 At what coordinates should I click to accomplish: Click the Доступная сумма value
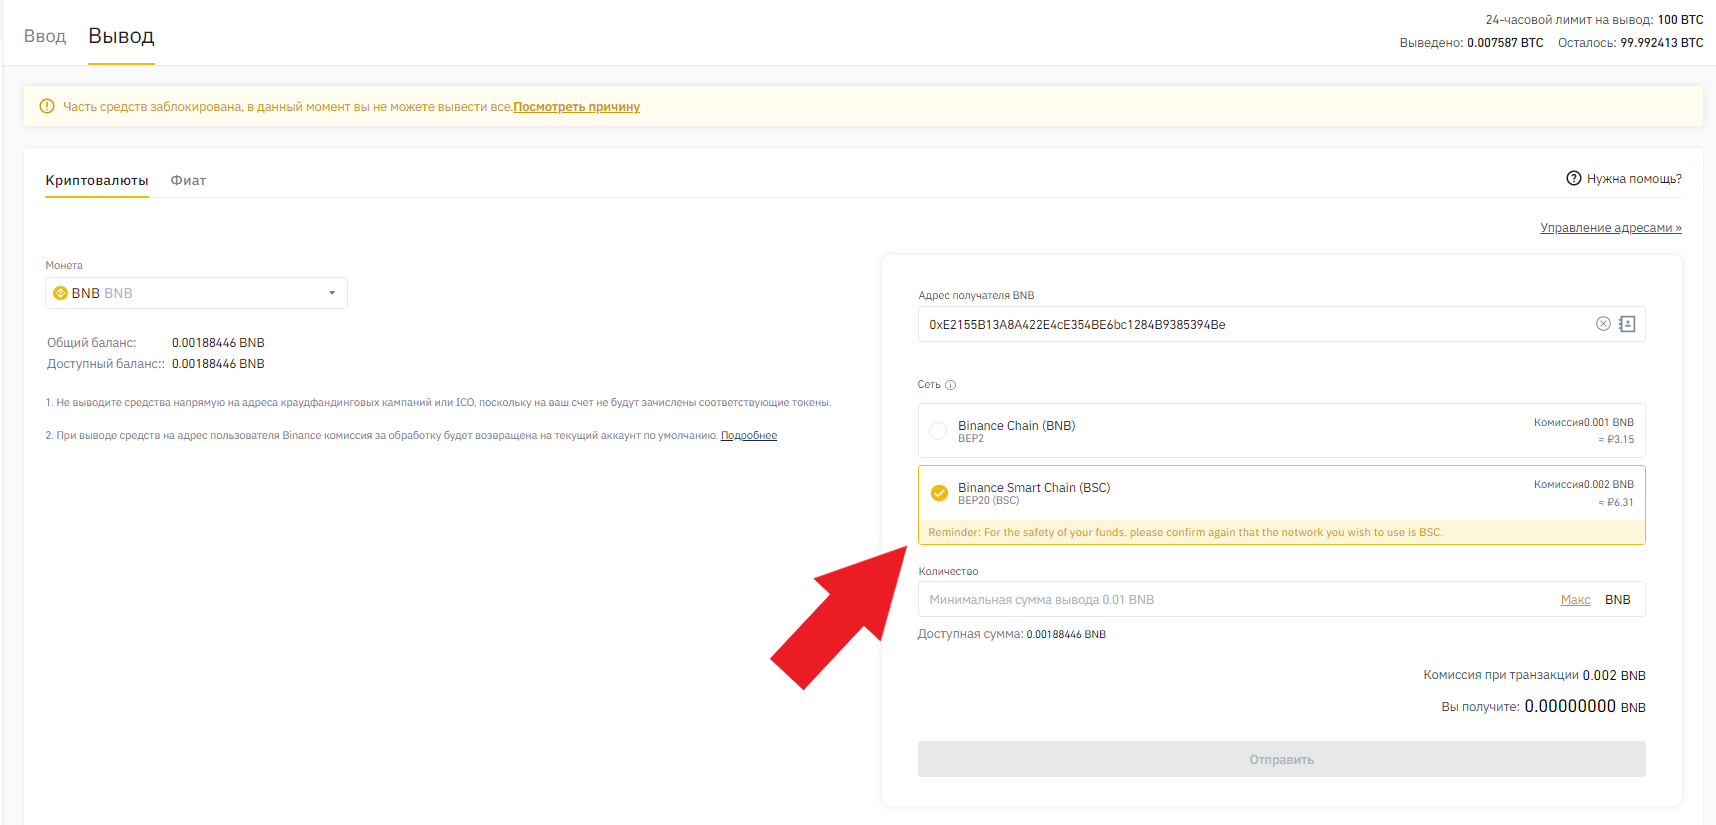pyautogui.click(x=1066, y=635)
